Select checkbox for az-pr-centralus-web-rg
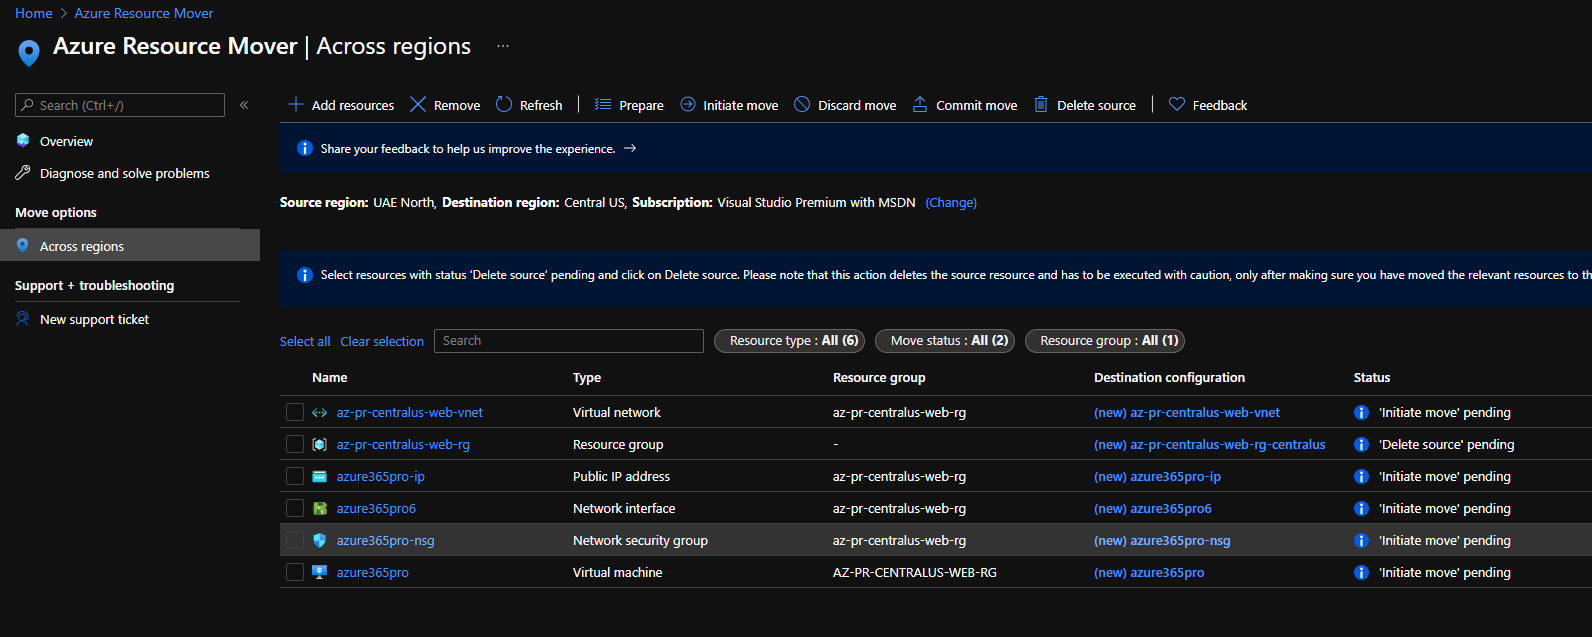This screenshot has width=1592, height=637. click(x=295, y=444)
